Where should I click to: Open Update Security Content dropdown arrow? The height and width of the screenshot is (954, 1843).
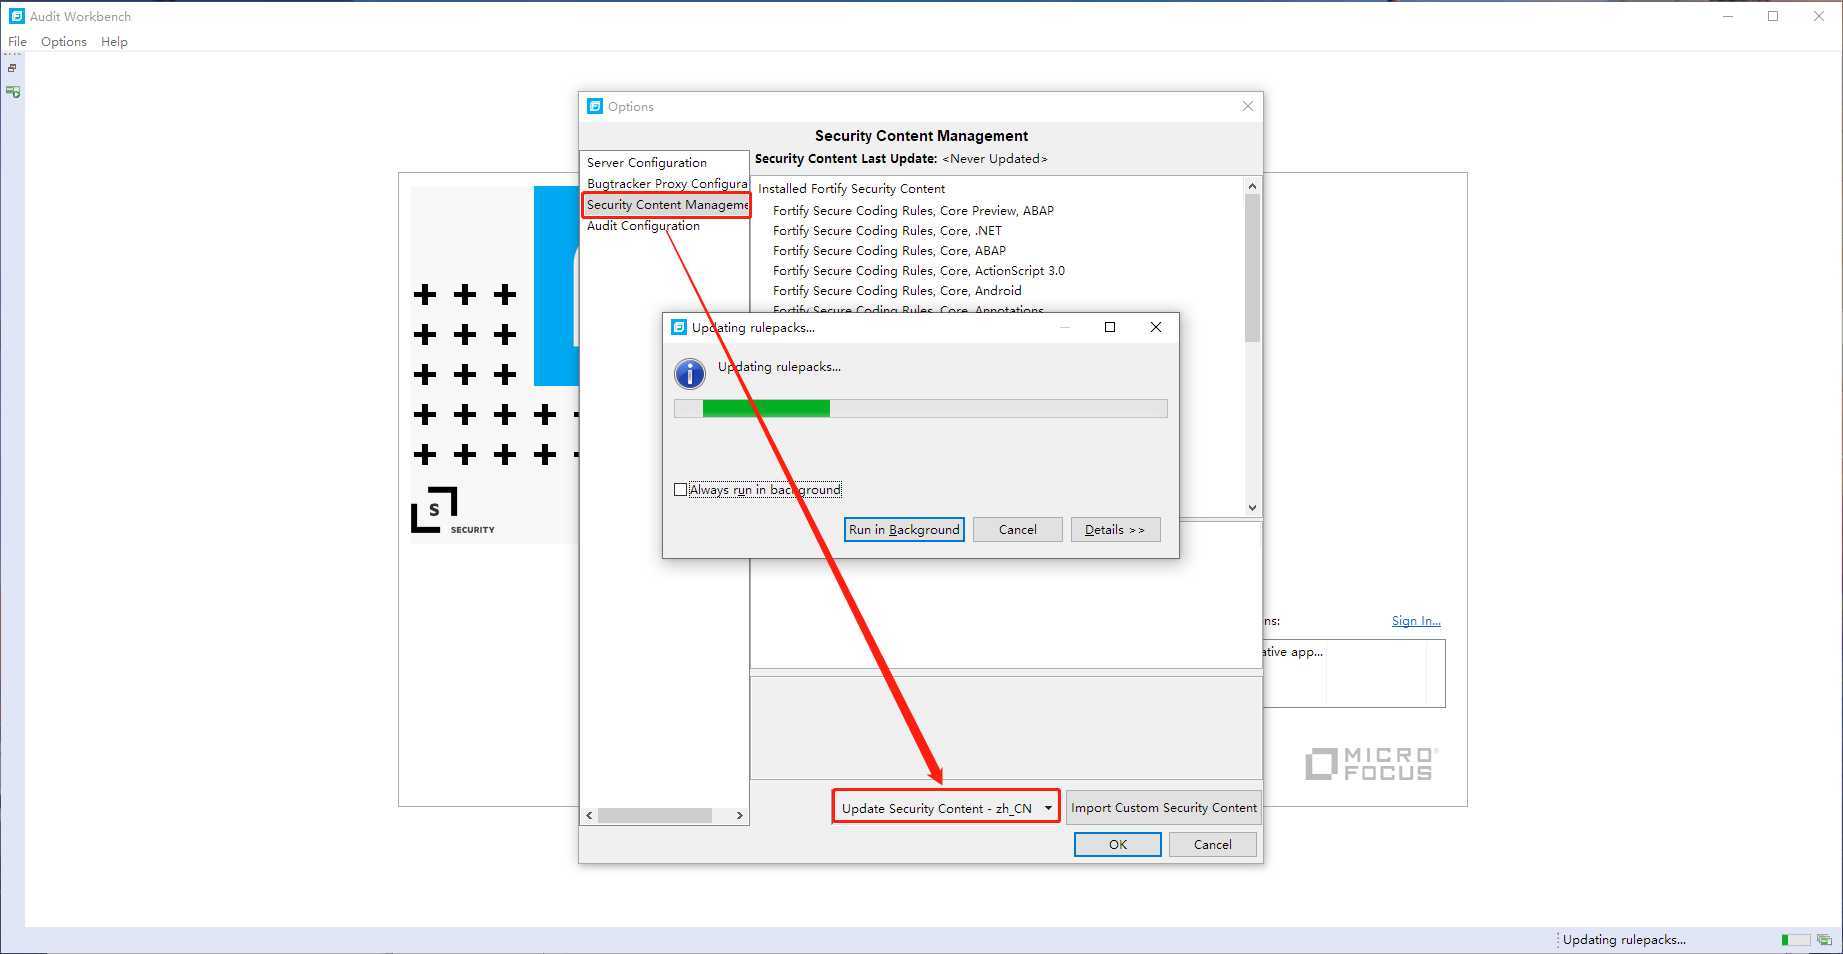click(x=1048, y=808)
